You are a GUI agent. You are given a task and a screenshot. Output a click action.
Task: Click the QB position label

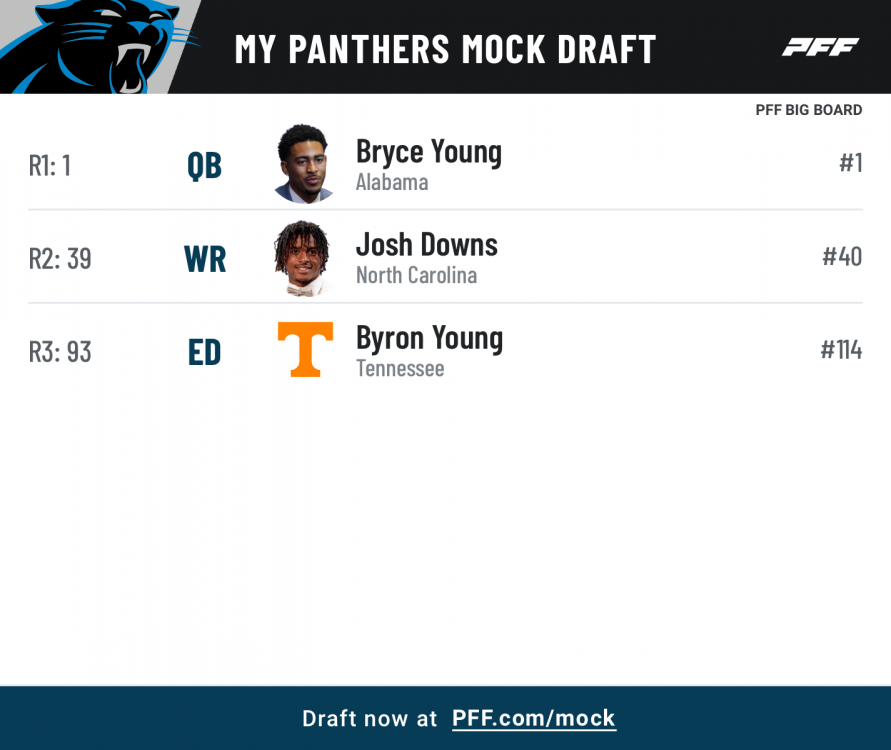[x=204, y=166]
